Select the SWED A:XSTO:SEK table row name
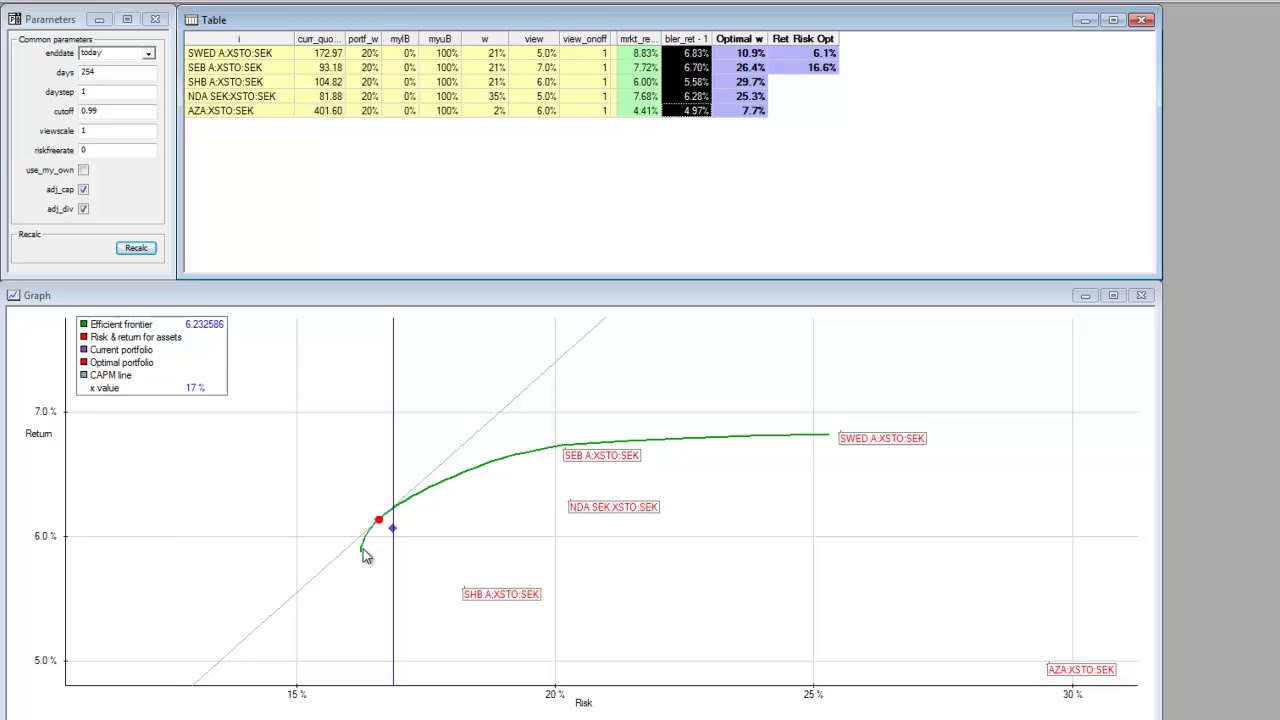The image size is (1280, 720). click(x=230, y=53)
